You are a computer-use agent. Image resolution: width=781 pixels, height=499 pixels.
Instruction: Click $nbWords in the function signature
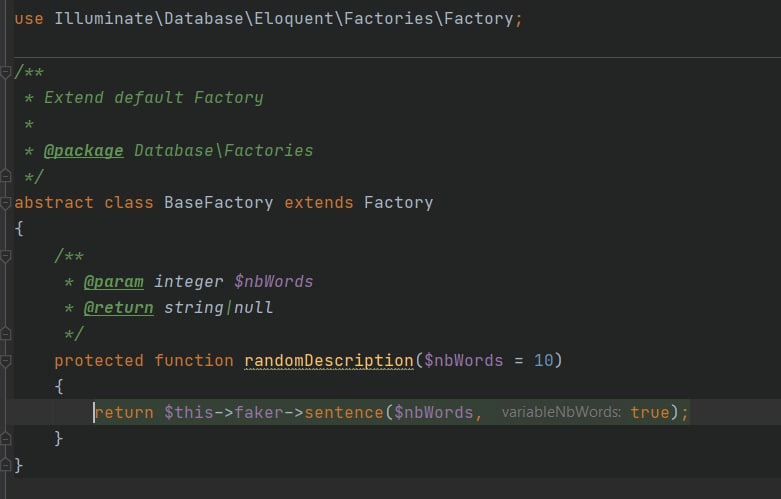(x=464, y=360)
